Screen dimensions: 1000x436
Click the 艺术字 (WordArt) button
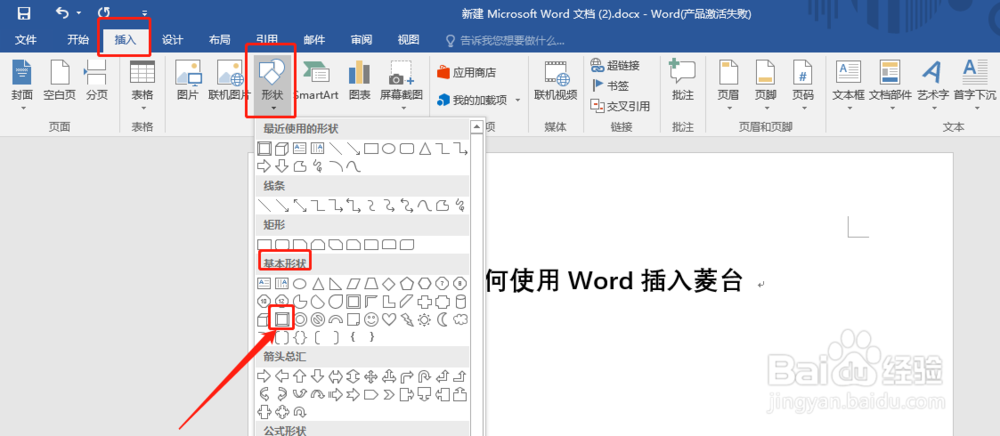pos(933,86)
